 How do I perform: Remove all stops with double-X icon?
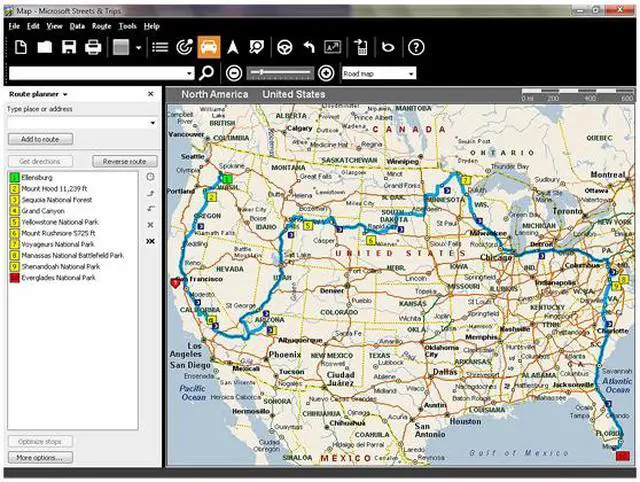click(150, 242)
